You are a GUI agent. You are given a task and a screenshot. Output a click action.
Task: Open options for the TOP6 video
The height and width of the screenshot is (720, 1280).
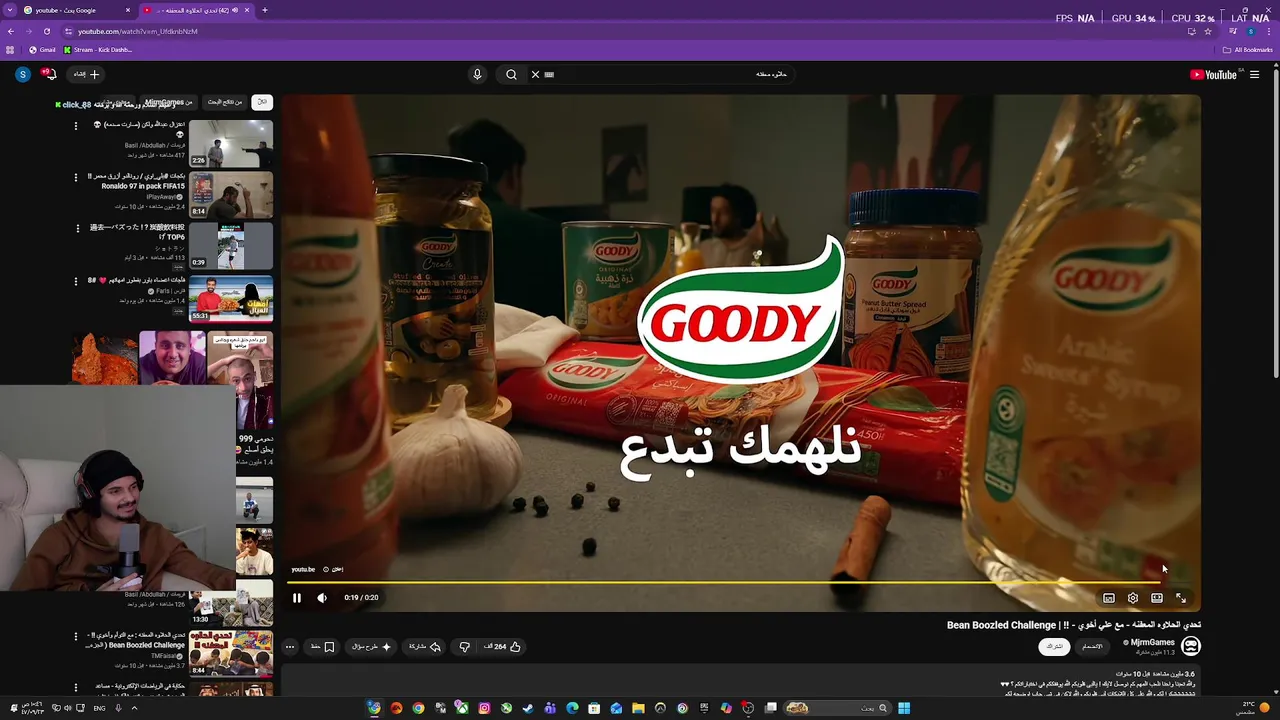(x=77, y=229)
